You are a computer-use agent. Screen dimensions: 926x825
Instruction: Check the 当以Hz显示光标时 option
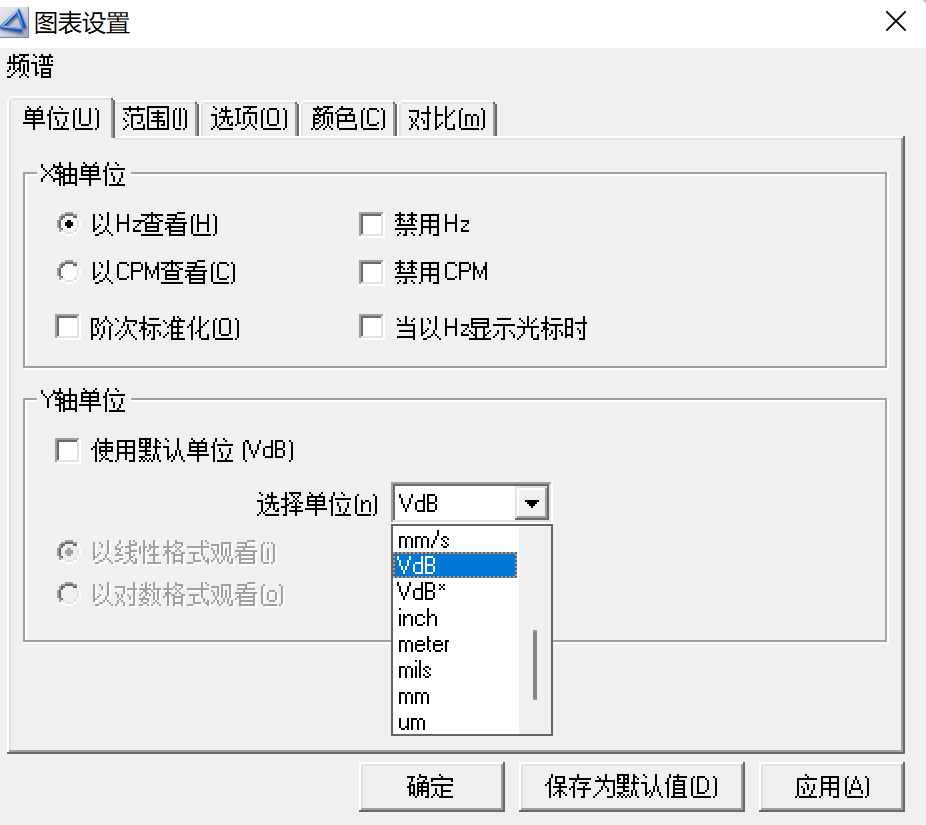(x=371, y=325)
